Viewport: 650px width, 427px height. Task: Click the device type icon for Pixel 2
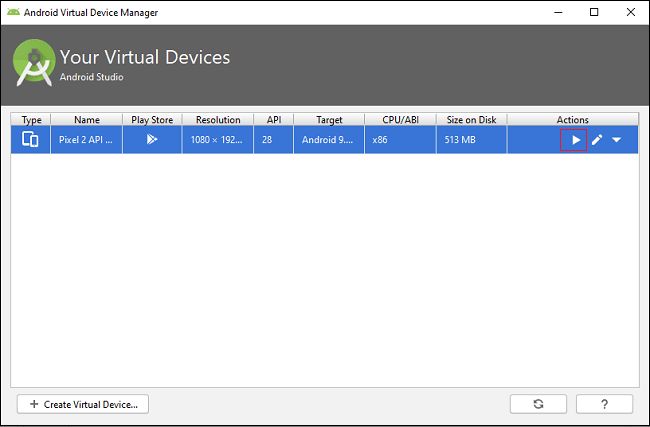tap(30, 139)
